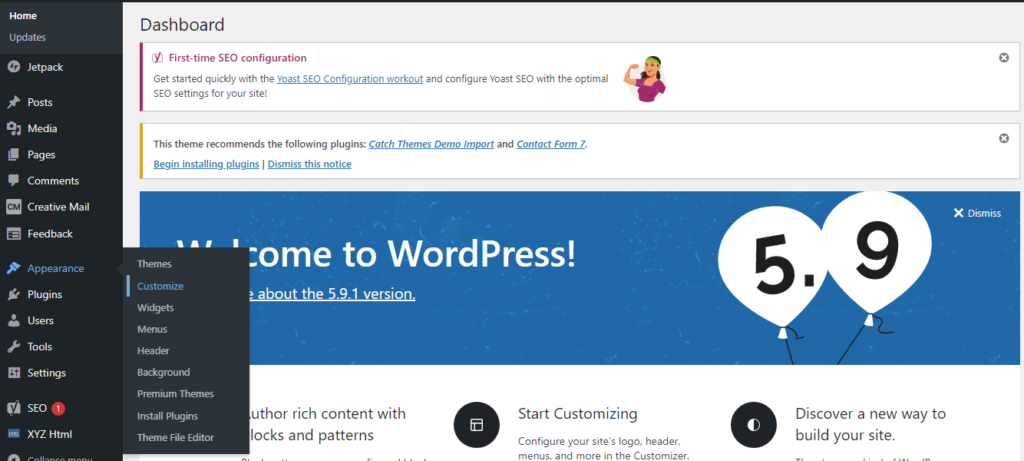The image size is (1024, 461).
Task: Click the XYZ Html menu label
Action: point(50,434)
